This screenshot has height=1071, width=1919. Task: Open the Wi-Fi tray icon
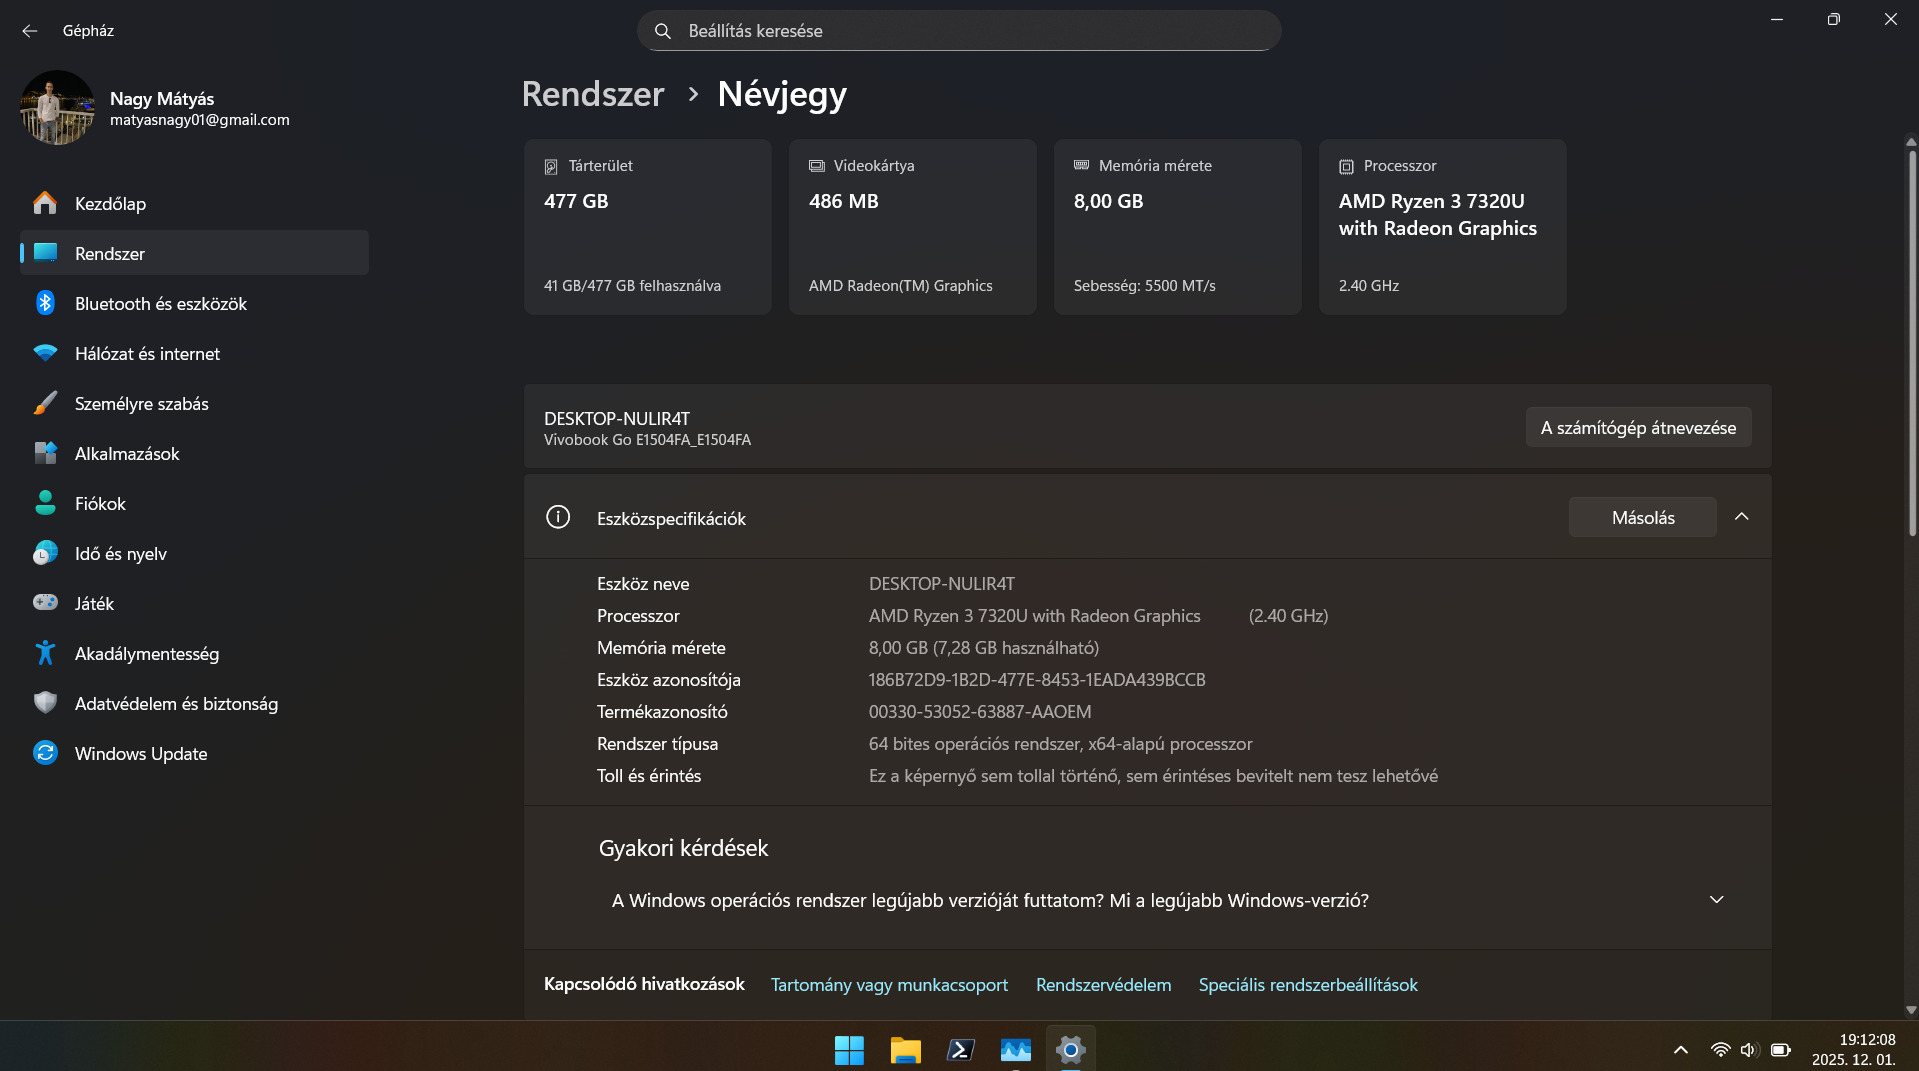[1720, 1050]
